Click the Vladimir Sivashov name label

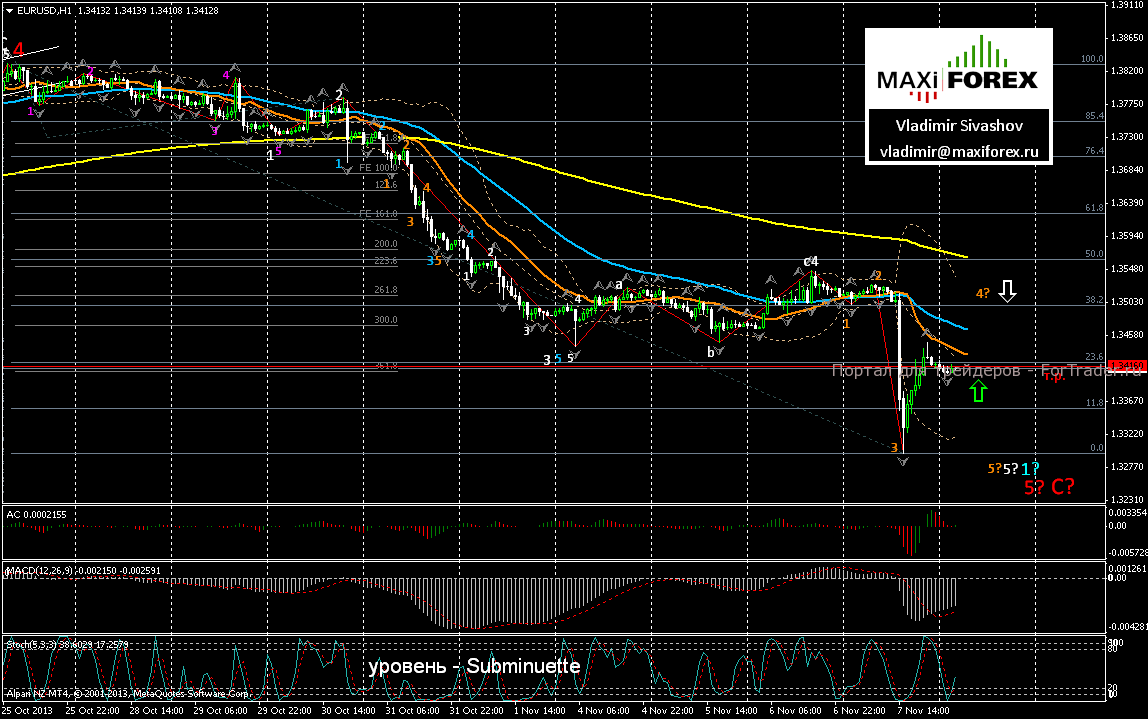(959, 127)
